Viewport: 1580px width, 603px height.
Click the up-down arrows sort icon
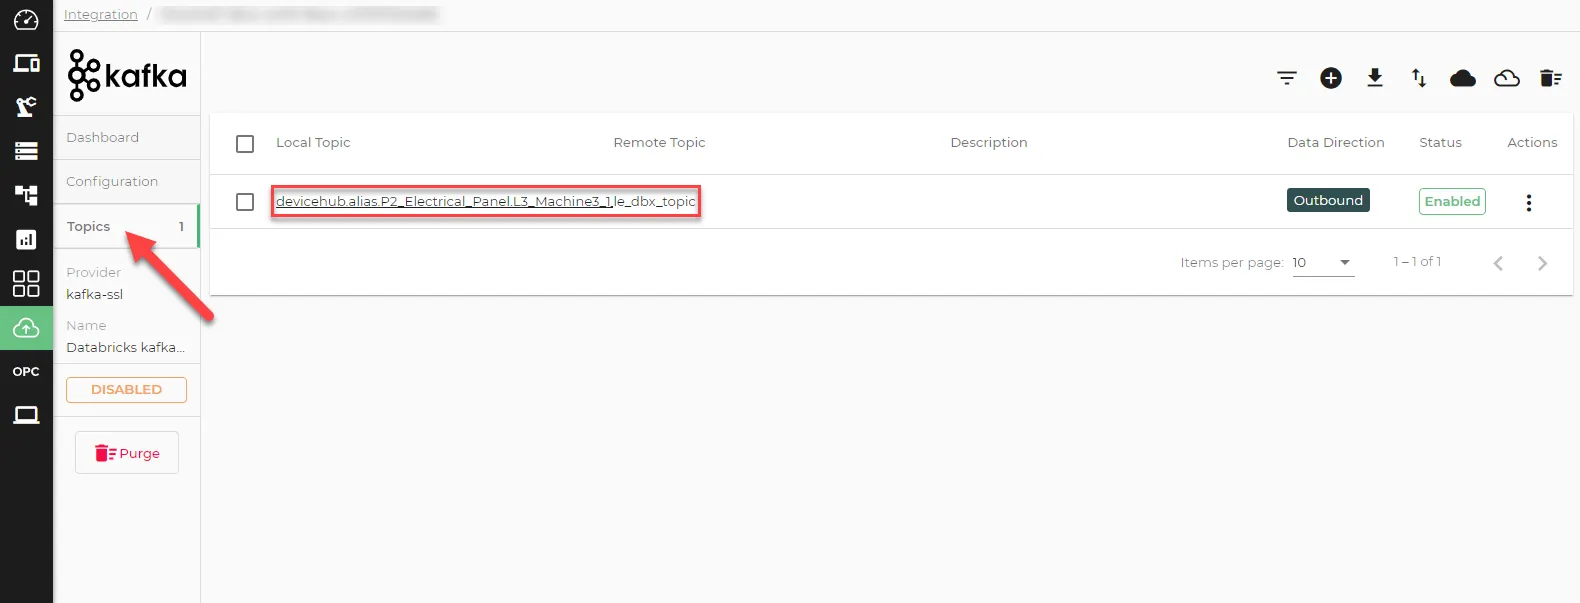1419,78
